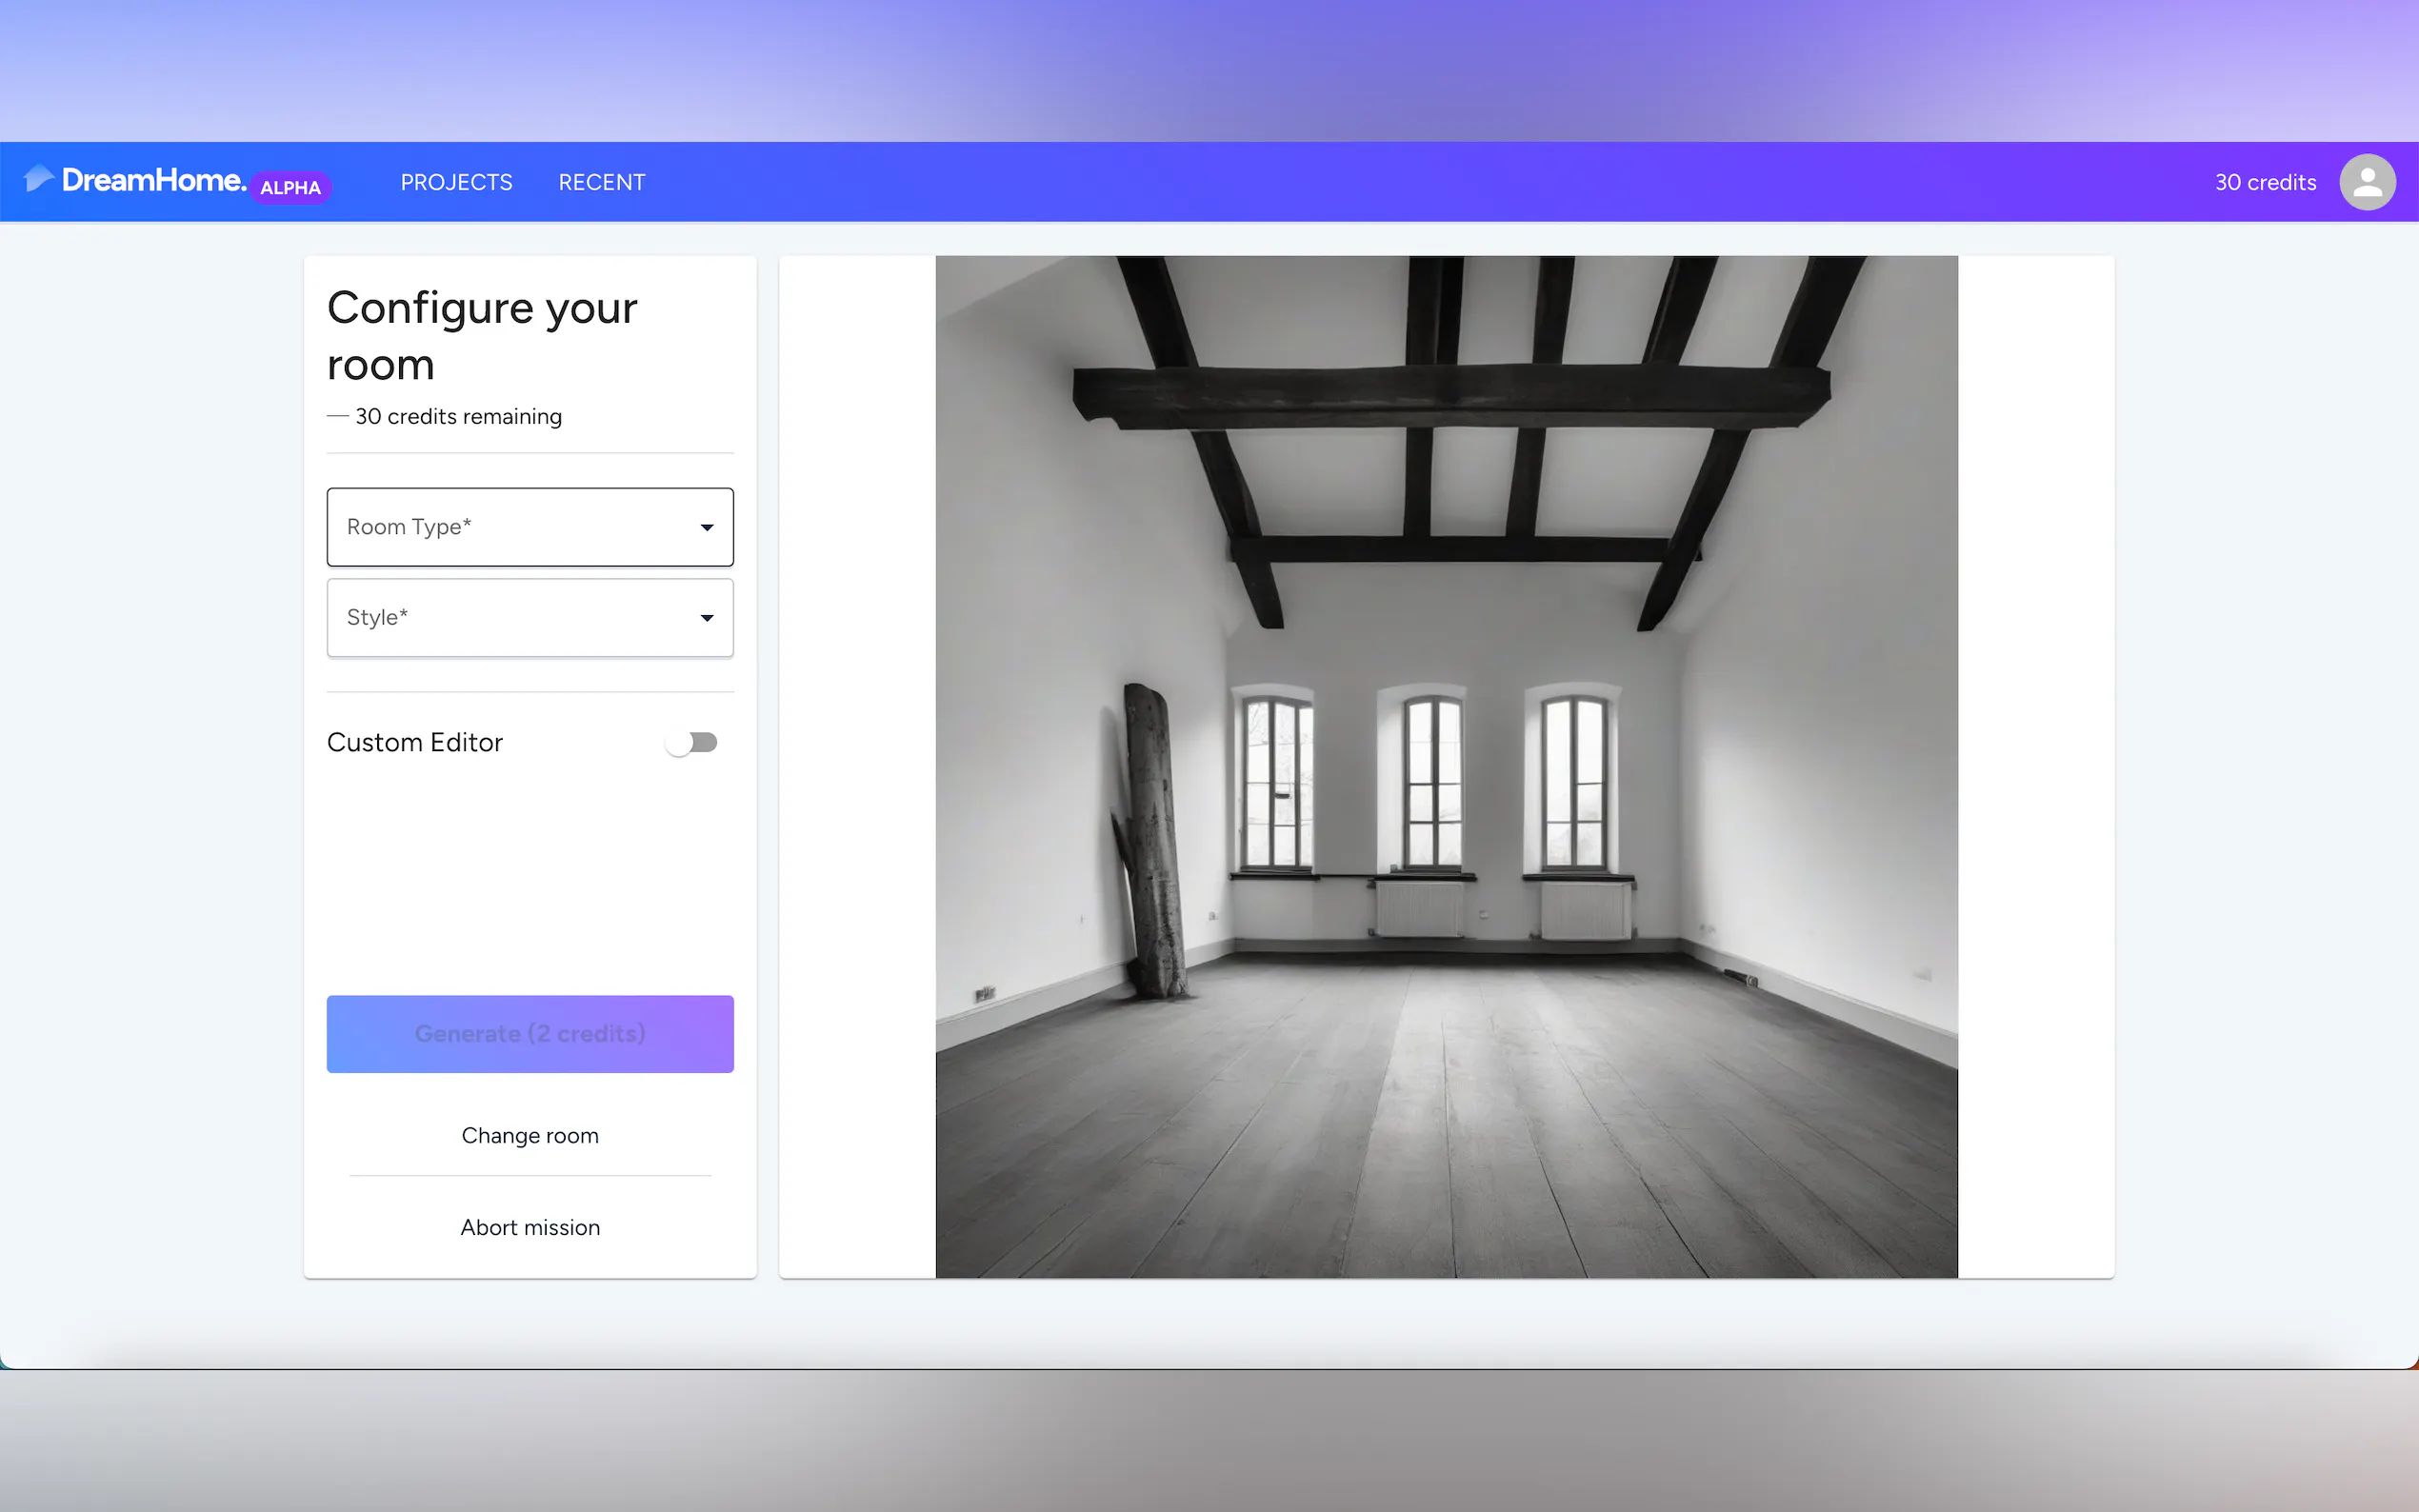Click the Change room button
2419x1512 pixels.
(529, 1135)
